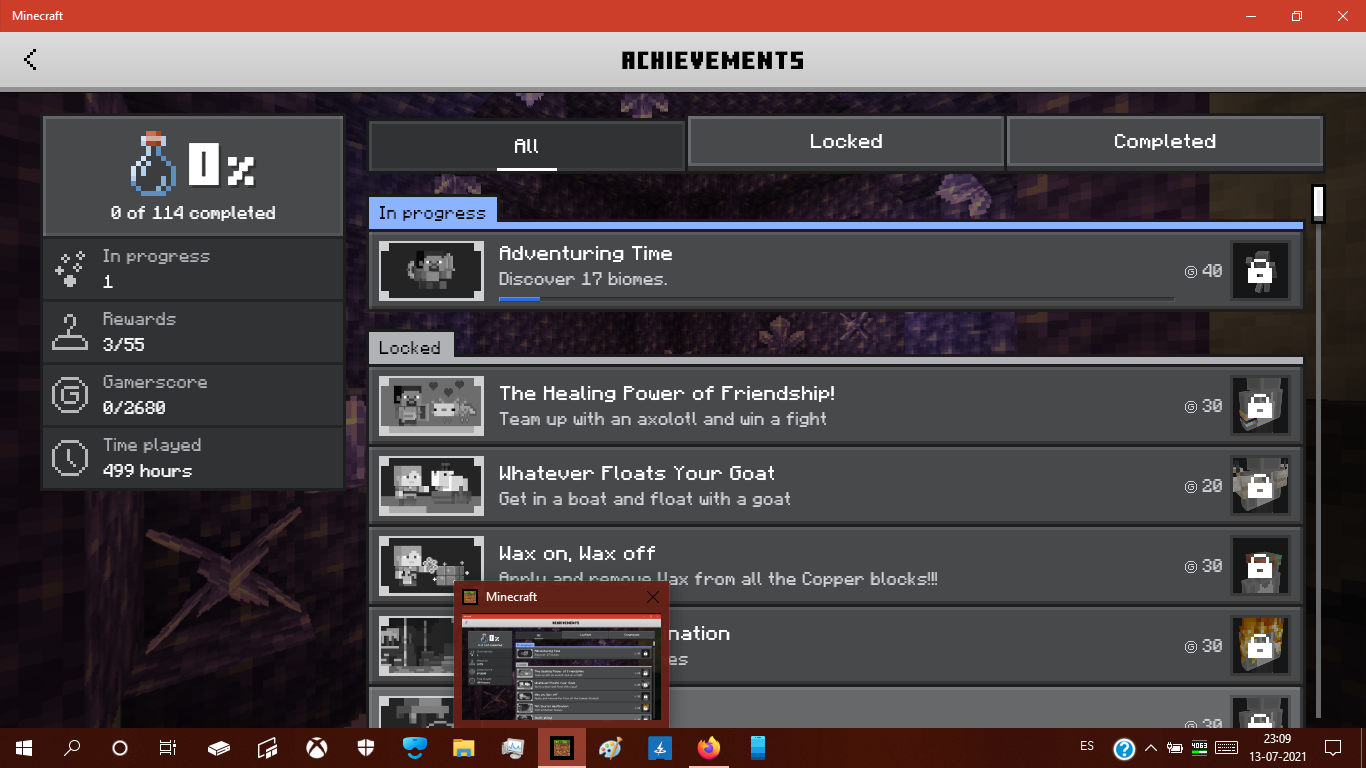Open the Windows Start menu

(23, 747)
